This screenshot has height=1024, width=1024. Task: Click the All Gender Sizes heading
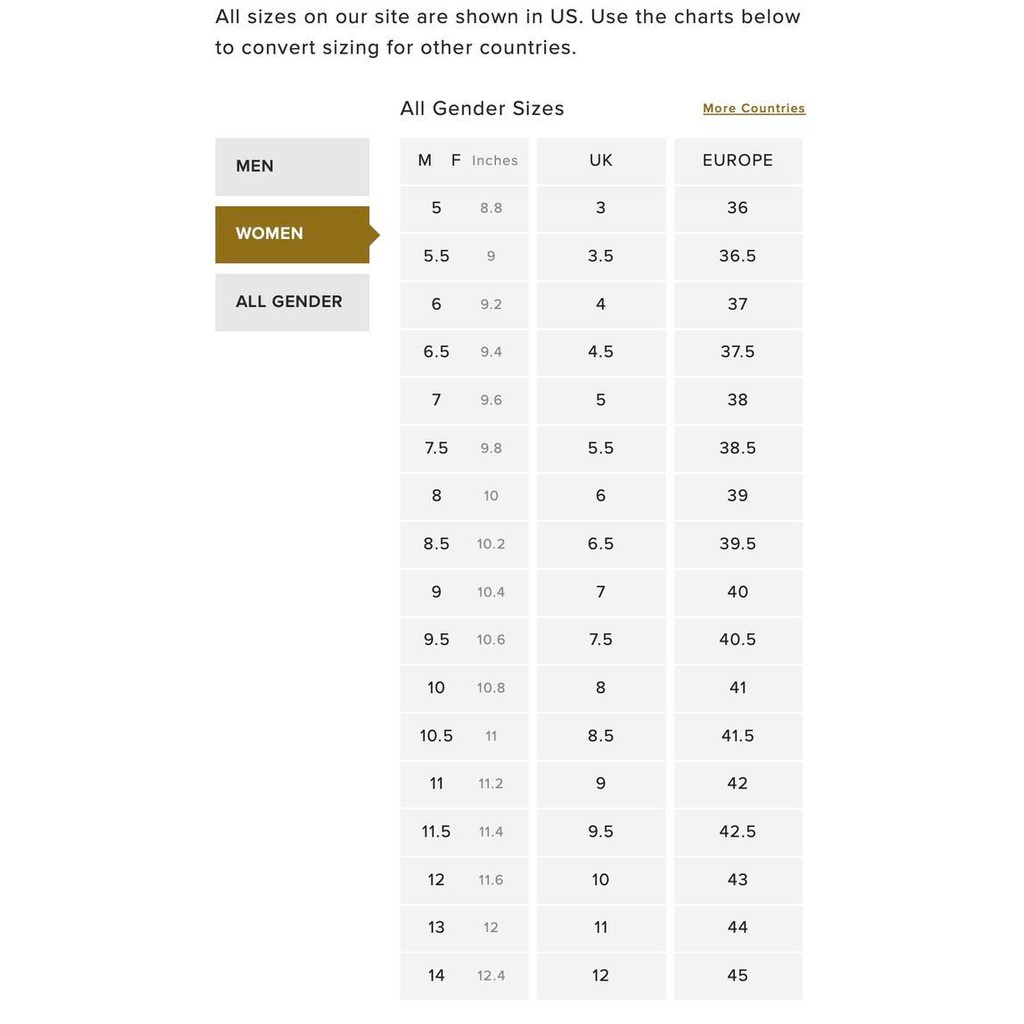(482, 108)
